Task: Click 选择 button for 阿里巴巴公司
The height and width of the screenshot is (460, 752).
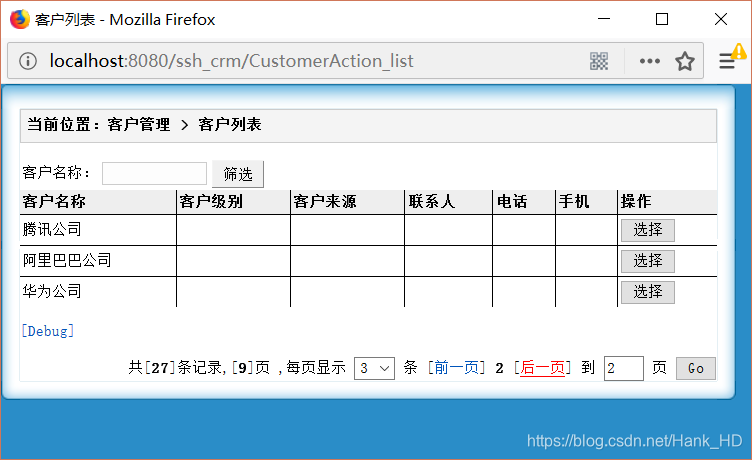Action: (647, 261)
